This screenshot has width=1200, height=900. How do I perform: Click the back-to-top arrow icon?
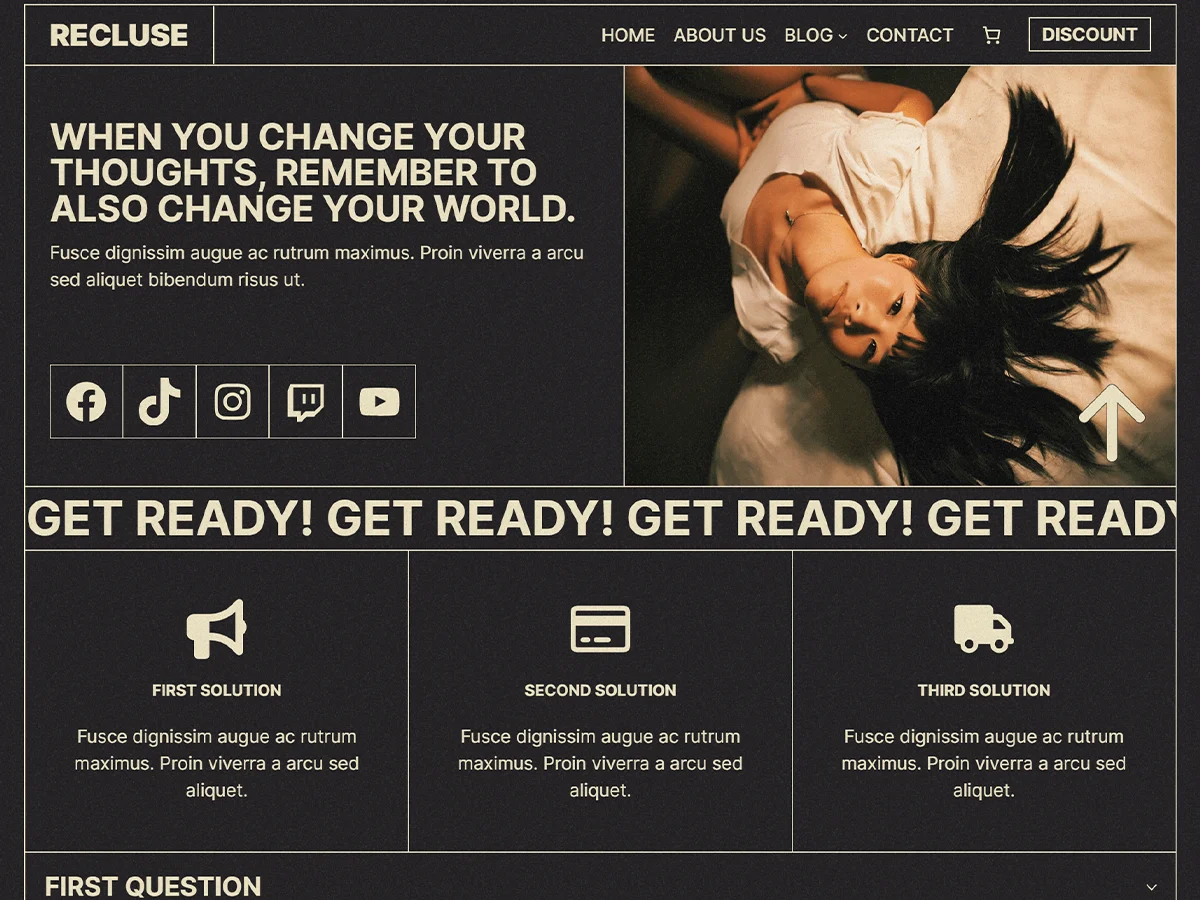[x=1112, y=423]
